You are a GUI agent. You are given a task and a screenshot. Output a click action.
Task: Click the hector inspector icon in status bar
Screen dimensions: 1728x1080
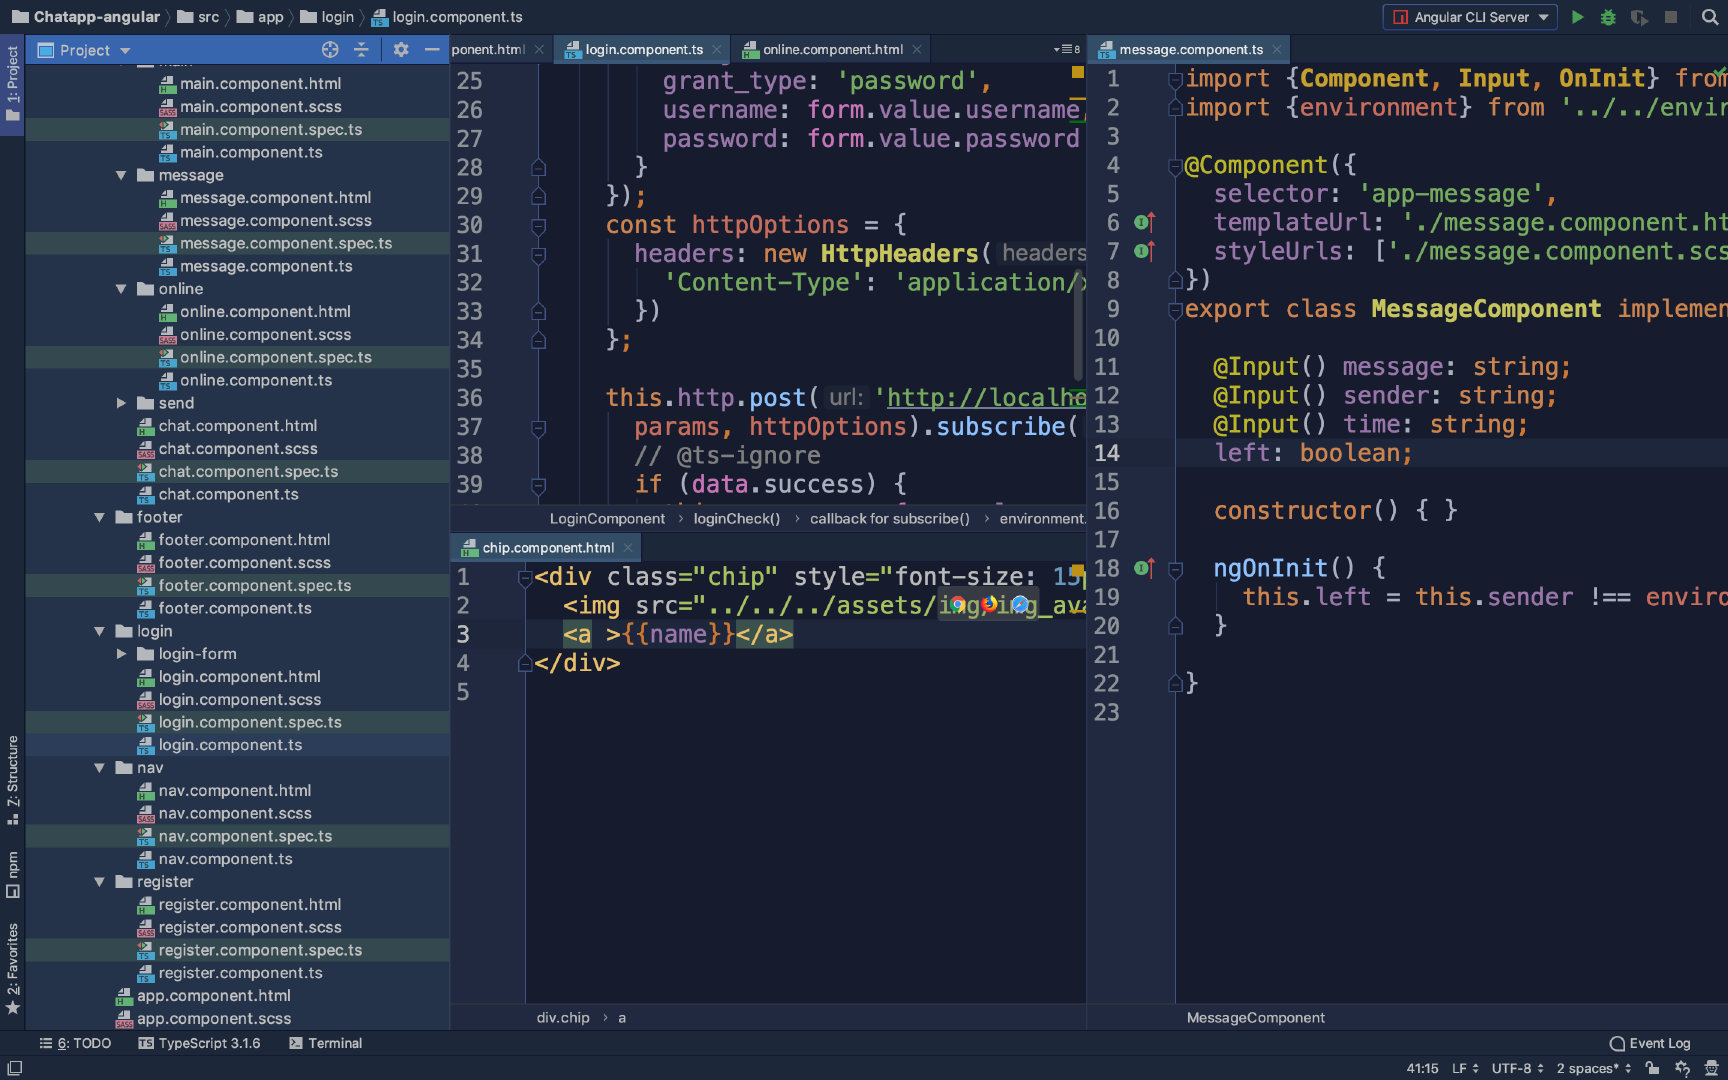1711,1068
